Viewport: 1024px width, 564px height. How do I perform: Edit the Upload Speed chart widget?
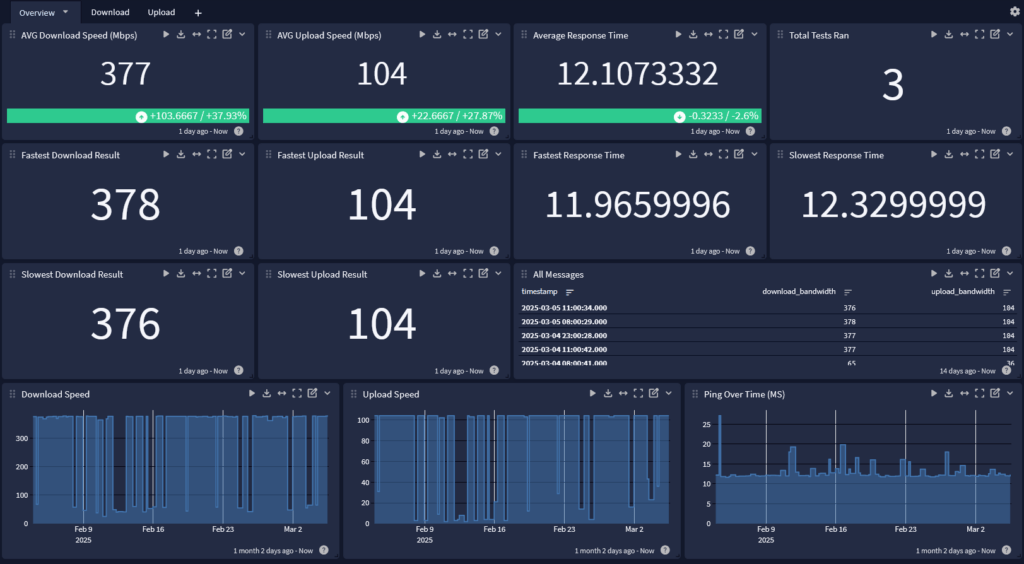653,394
